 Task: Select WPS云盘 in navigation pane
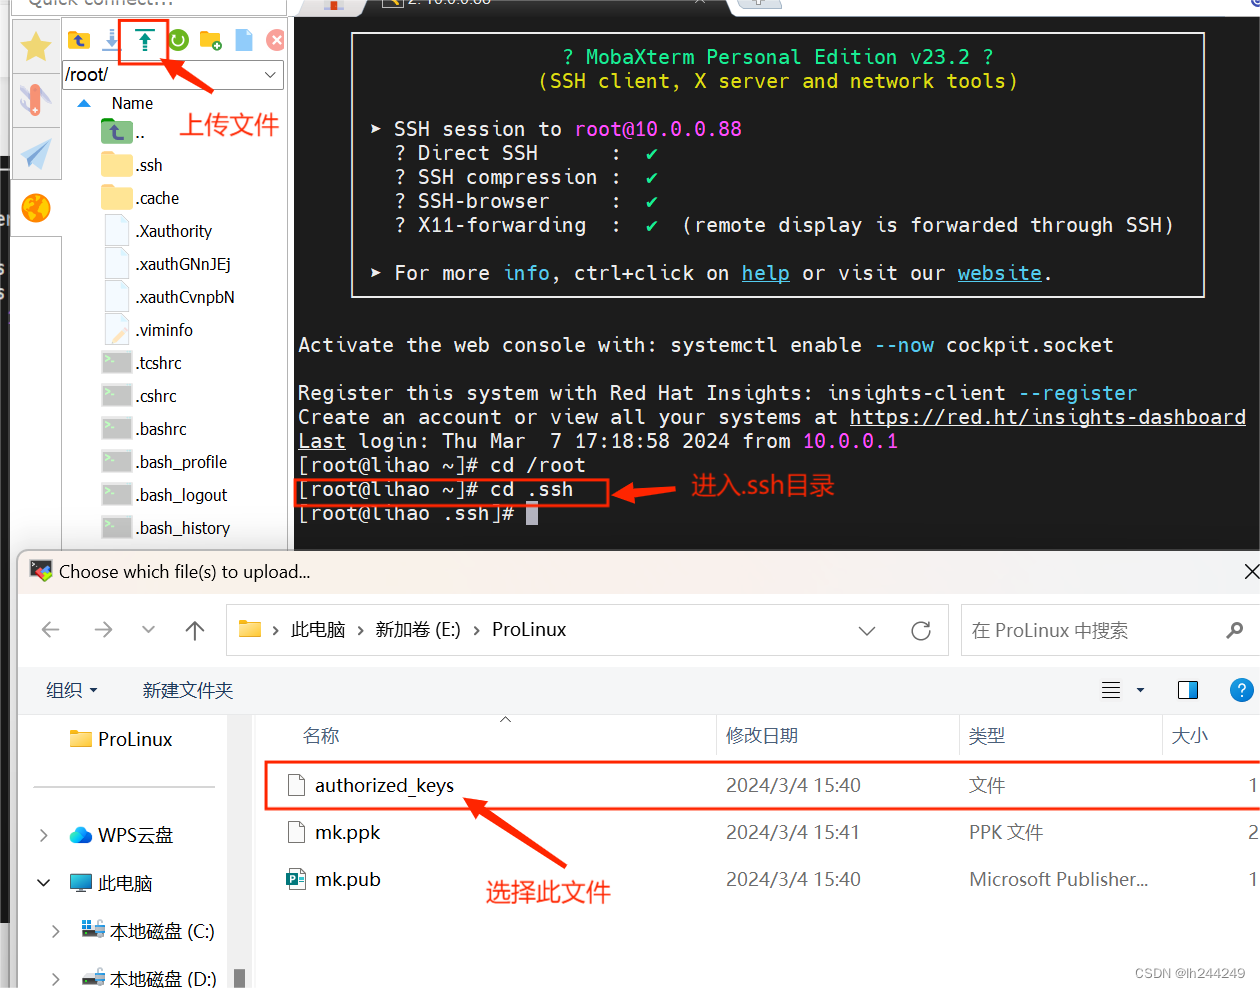coord(122,835)
